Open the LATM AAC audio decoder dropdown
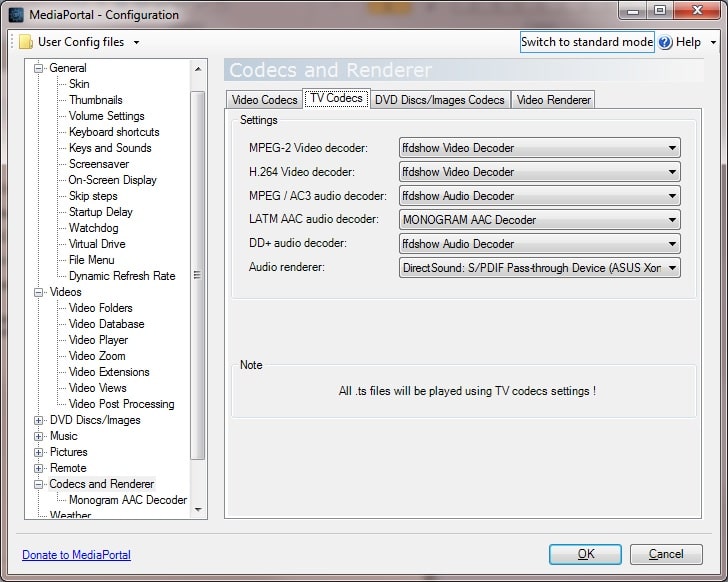This screenshot has height=582, width=728. (540, 220)
